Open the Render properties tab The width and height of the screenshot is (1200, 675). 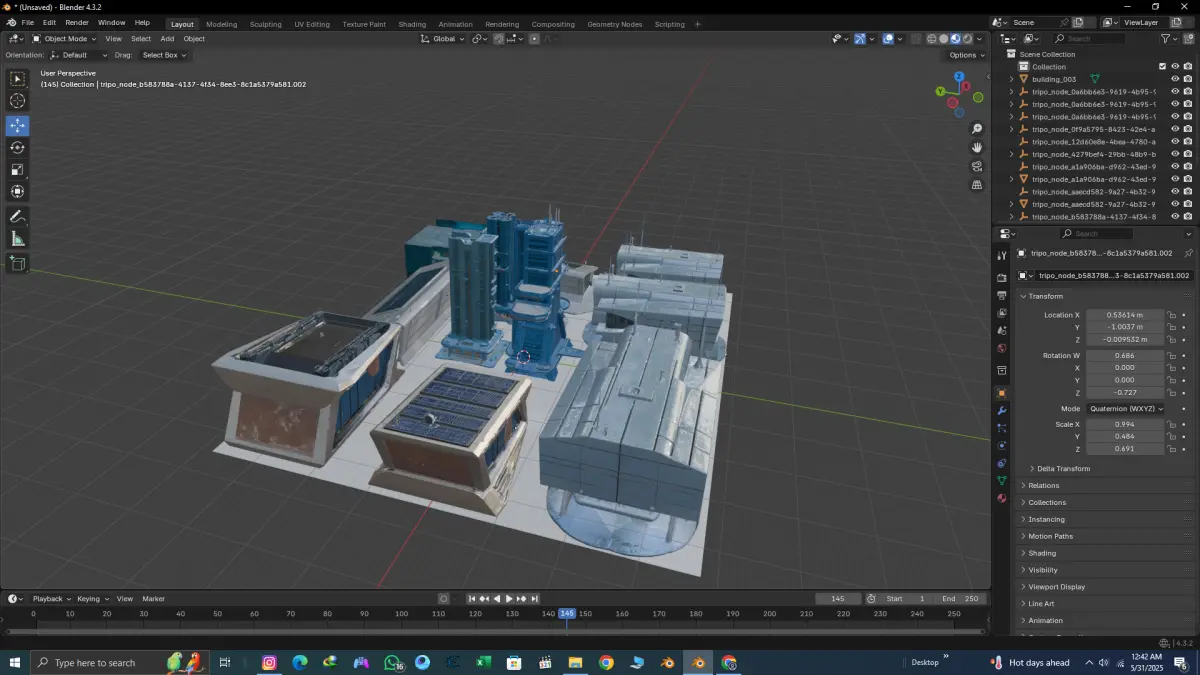point(1001,278)
